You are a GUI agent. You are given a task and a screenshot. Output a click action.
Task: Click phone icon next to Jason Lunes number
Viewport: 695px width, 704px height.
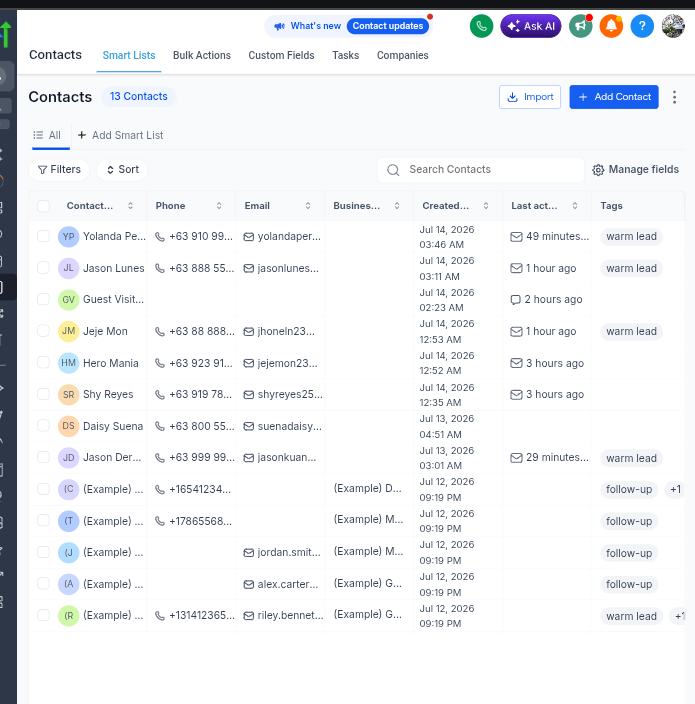point(160,268)
